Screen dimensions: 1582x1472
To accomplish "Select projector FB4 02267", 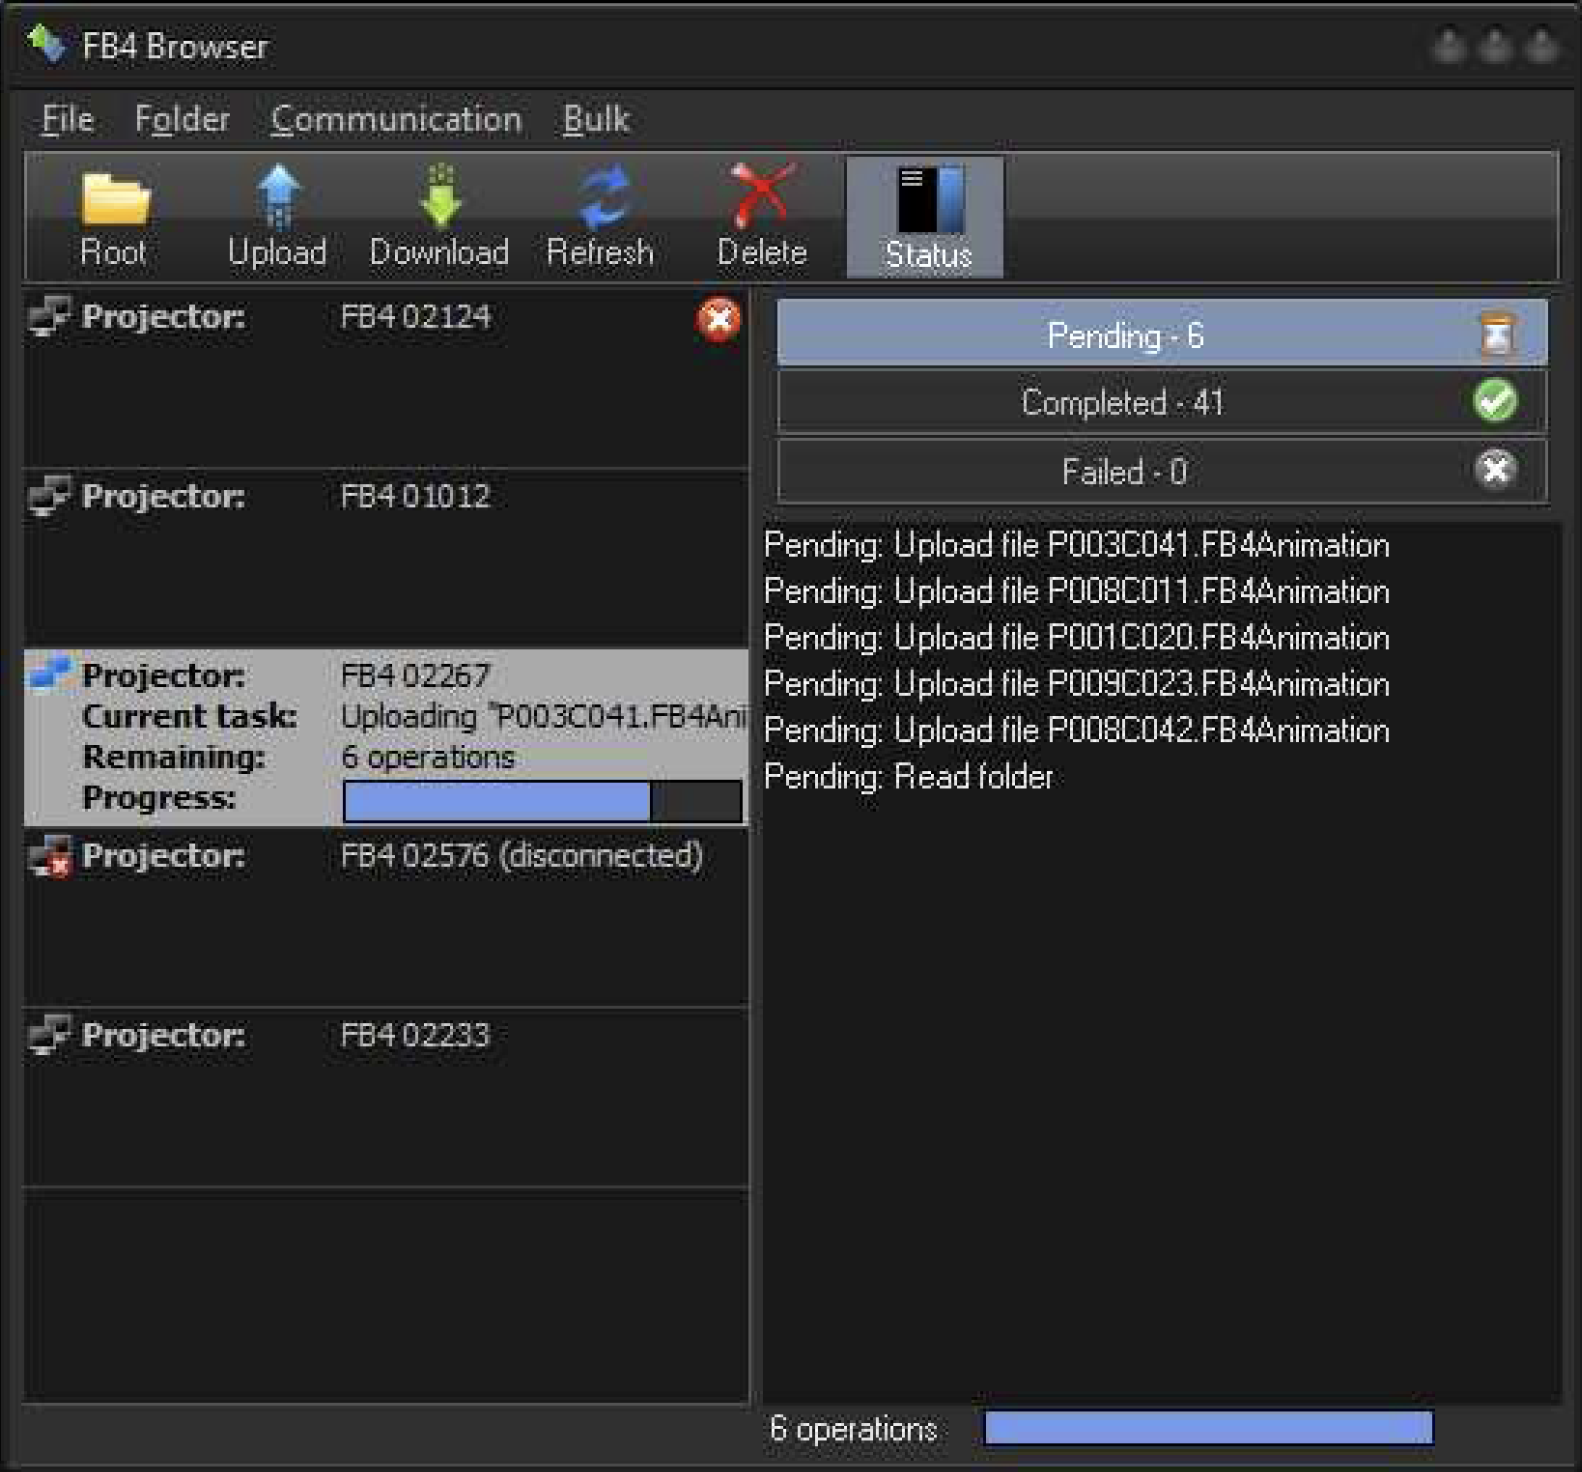I will coord(386,738).
